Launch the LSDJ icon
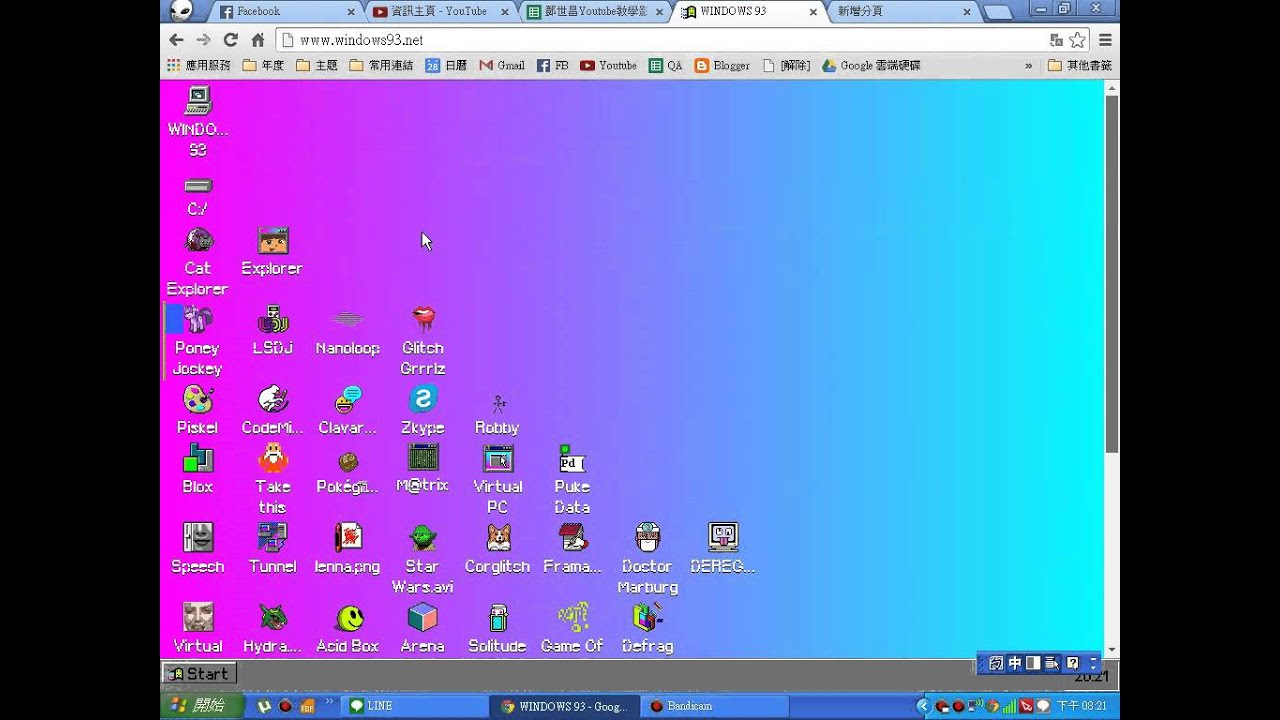Image resolution: width=1280 pixels, height=720 pixels. click(x=272, y=320)
